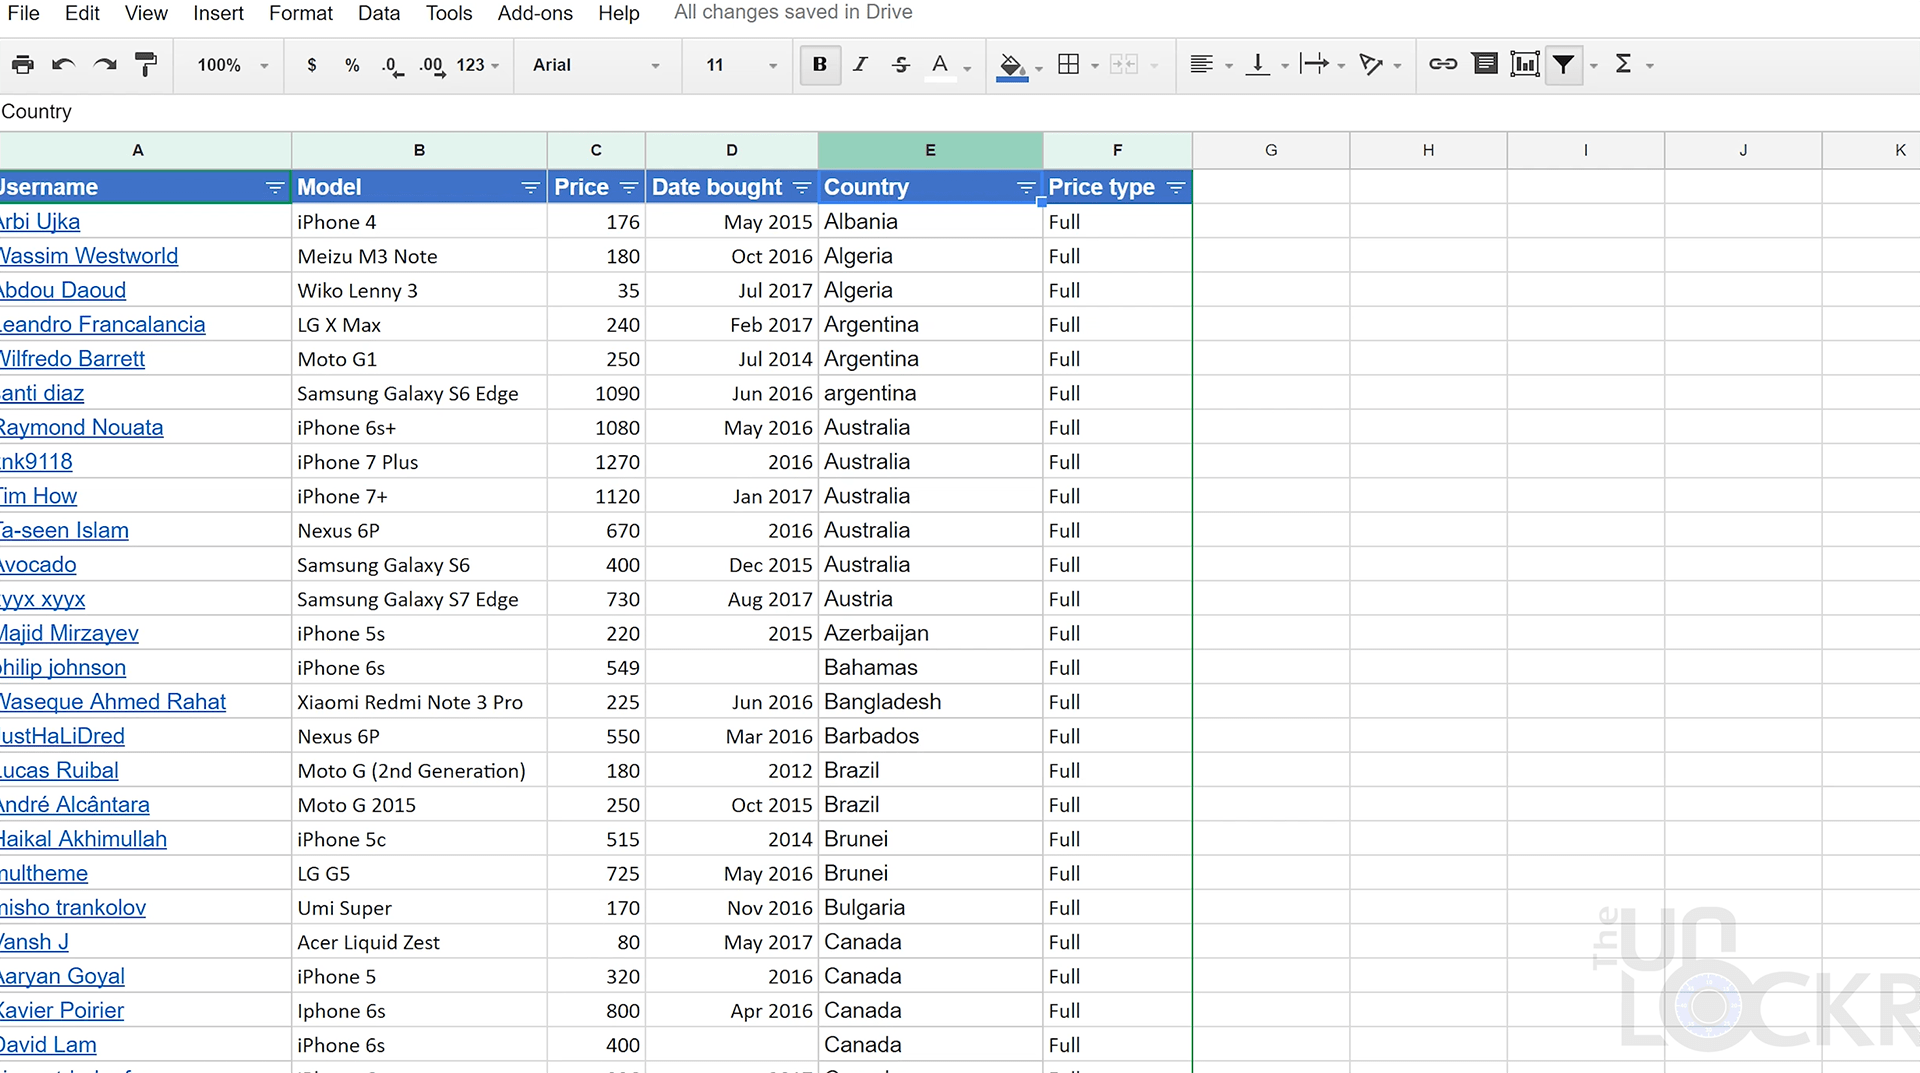Open the File menu
The image size is (1920, 1073).
23,13
